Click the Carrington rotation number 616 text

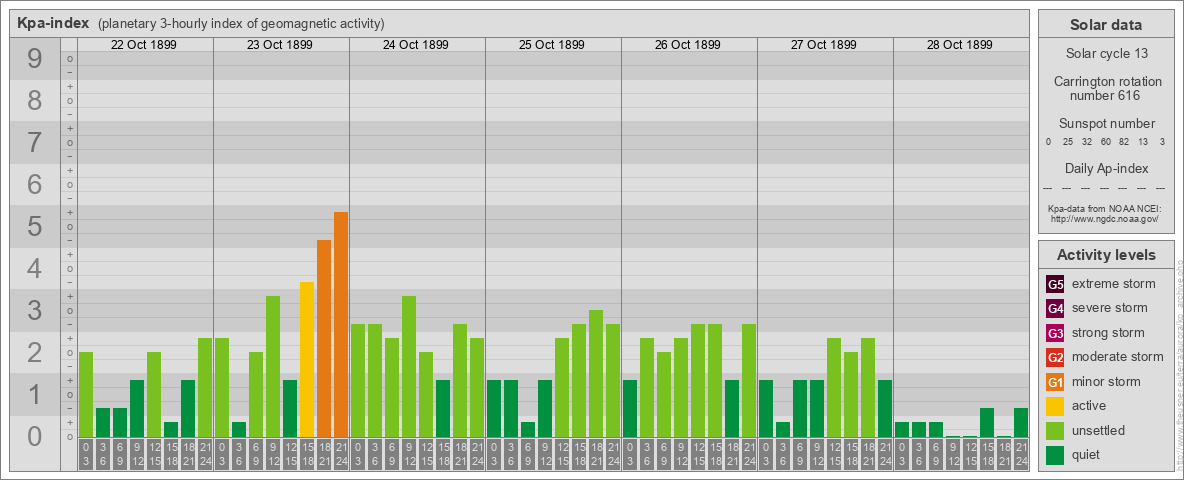tap(1107, 88)
